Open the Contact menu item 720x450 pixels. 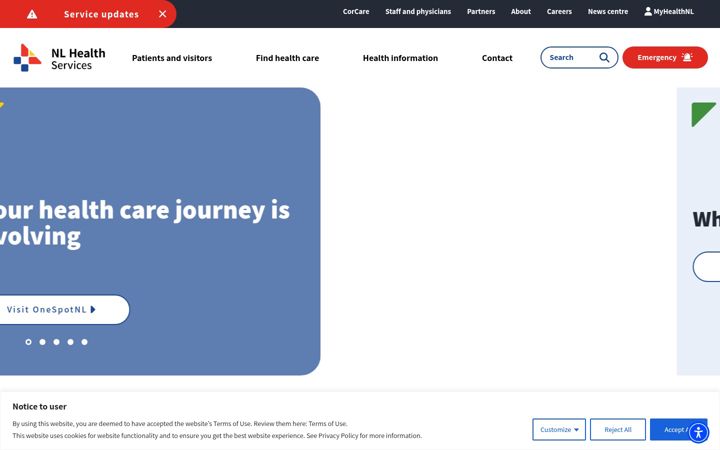click(x=497, y=58)
